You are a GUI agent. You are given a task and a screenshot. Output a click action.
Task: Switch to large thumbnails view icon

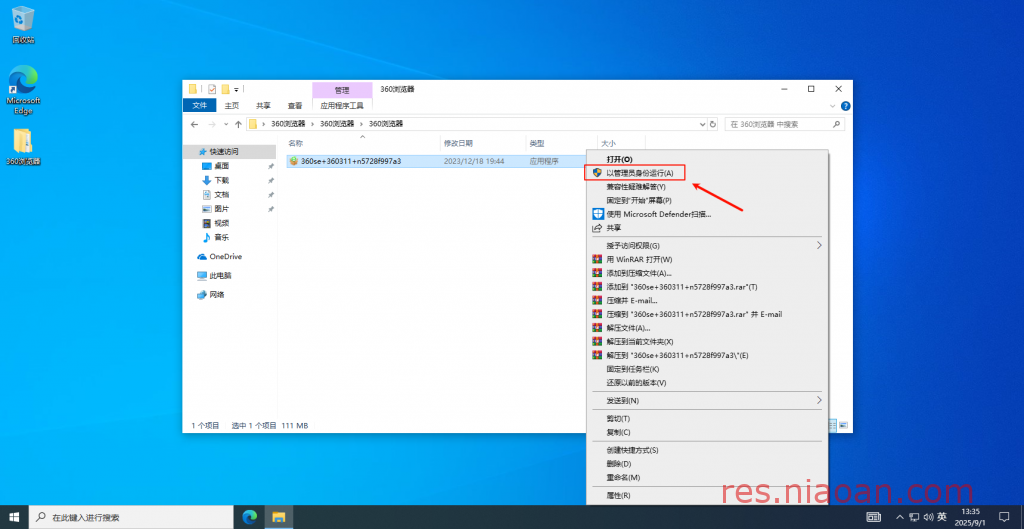coord(844,425)
